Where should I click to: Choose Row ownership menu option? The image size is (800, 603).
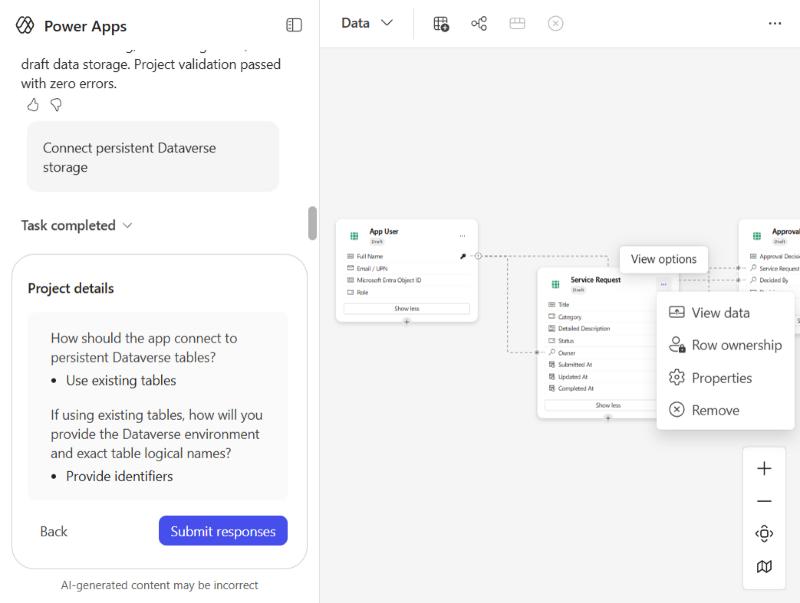tap(725, 345)
